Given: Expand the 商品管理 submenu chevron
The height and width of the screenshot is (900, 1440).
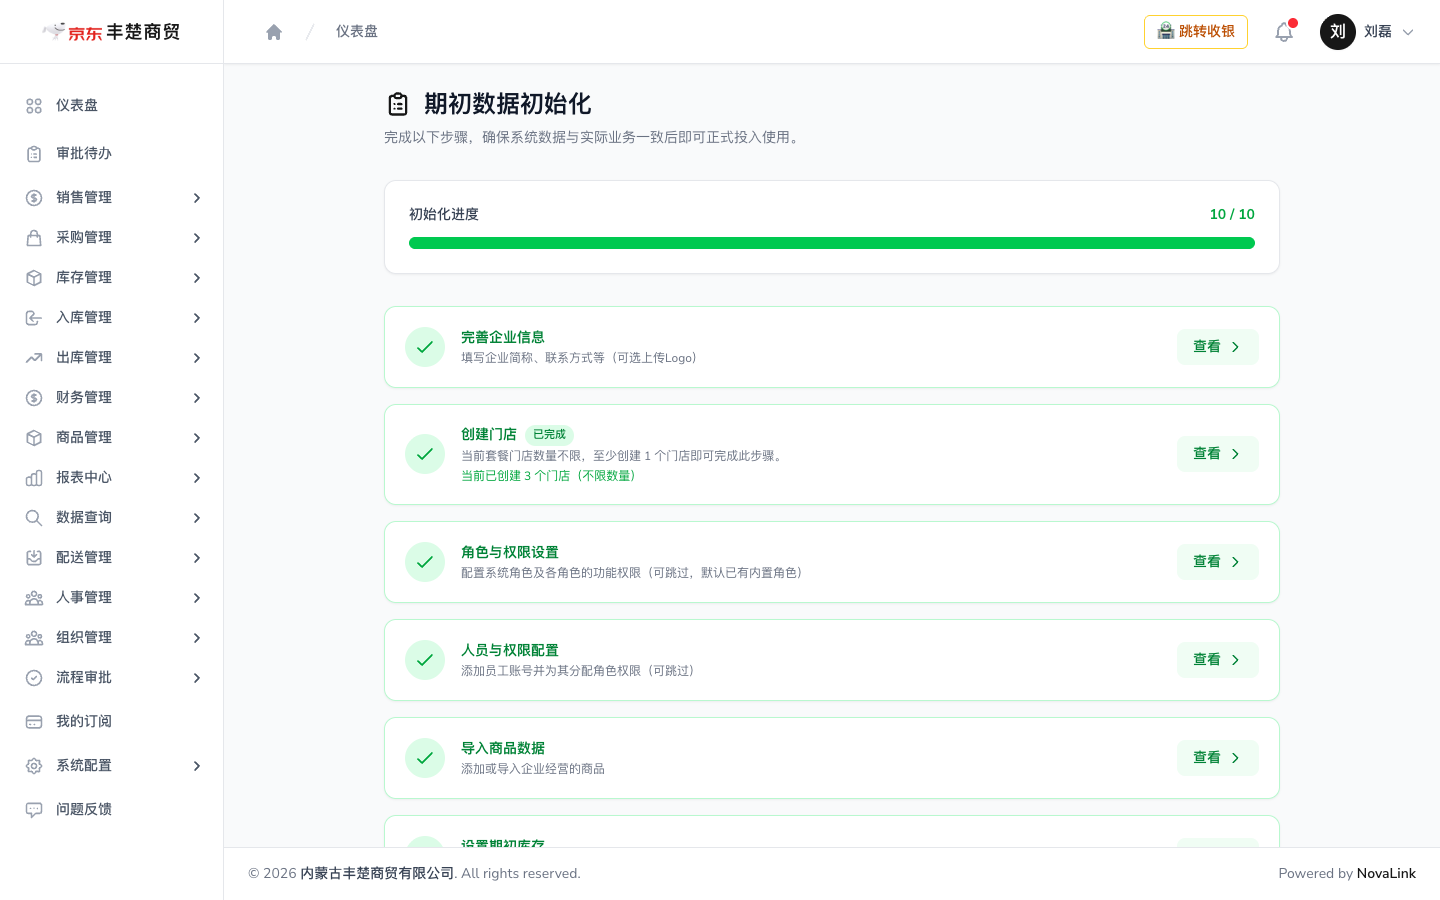Looking at the screenshot, I should [197, 438].
